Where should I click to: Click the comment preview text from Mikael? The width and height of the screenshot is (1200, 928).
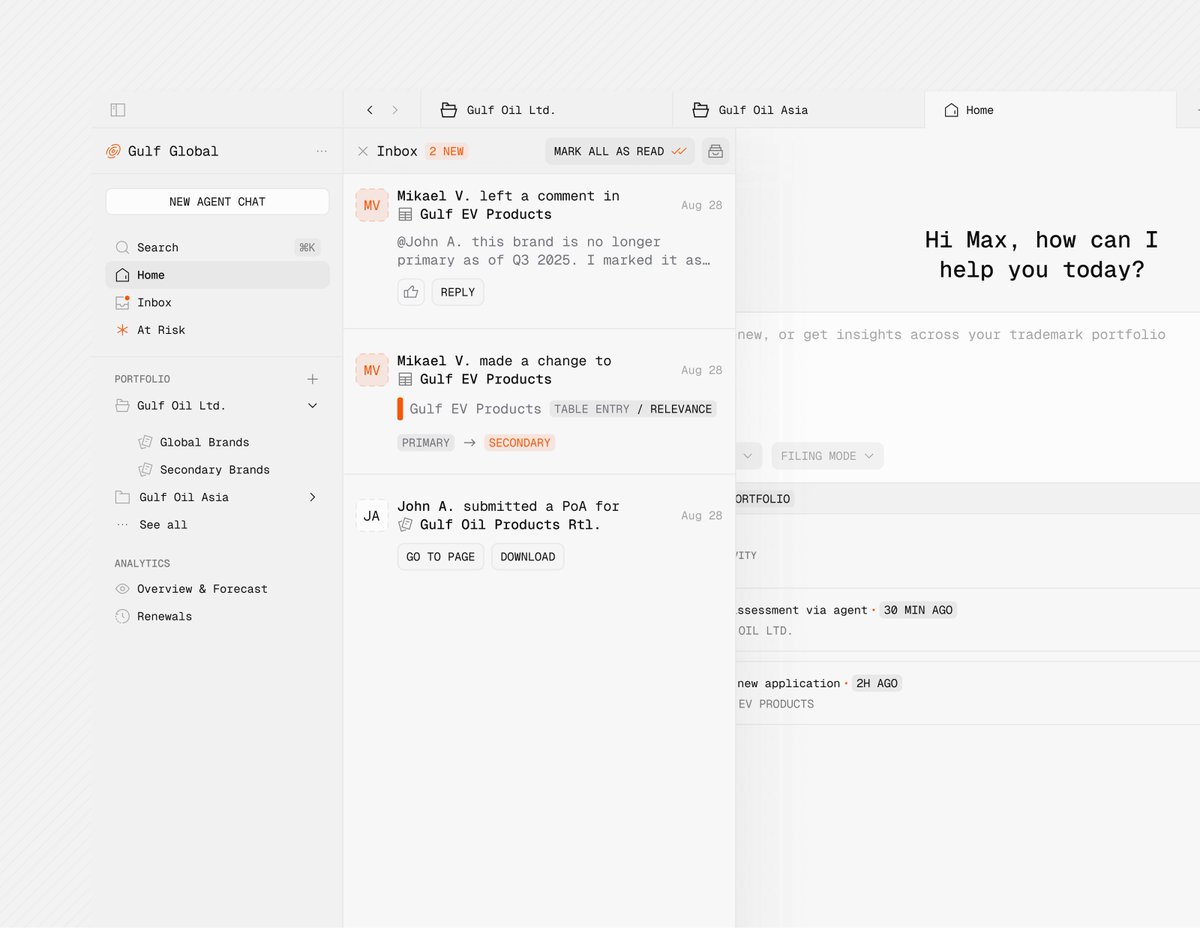[x=554, y=251]
